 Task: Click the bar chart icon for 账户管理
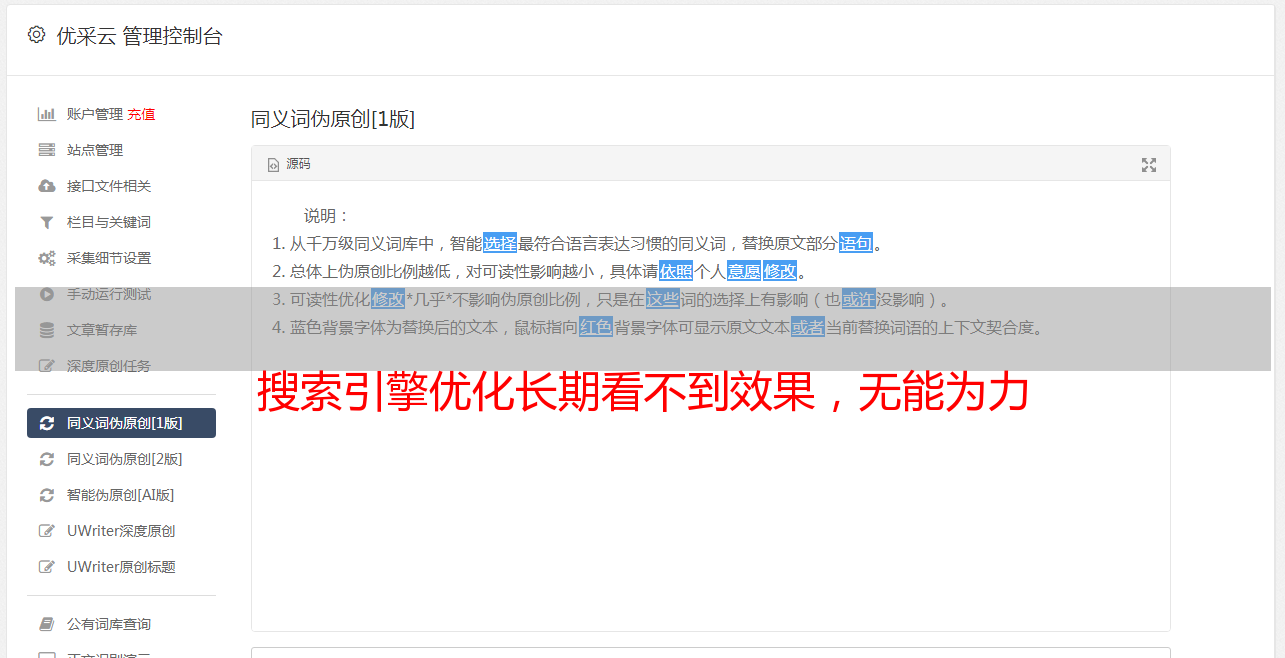46,114
